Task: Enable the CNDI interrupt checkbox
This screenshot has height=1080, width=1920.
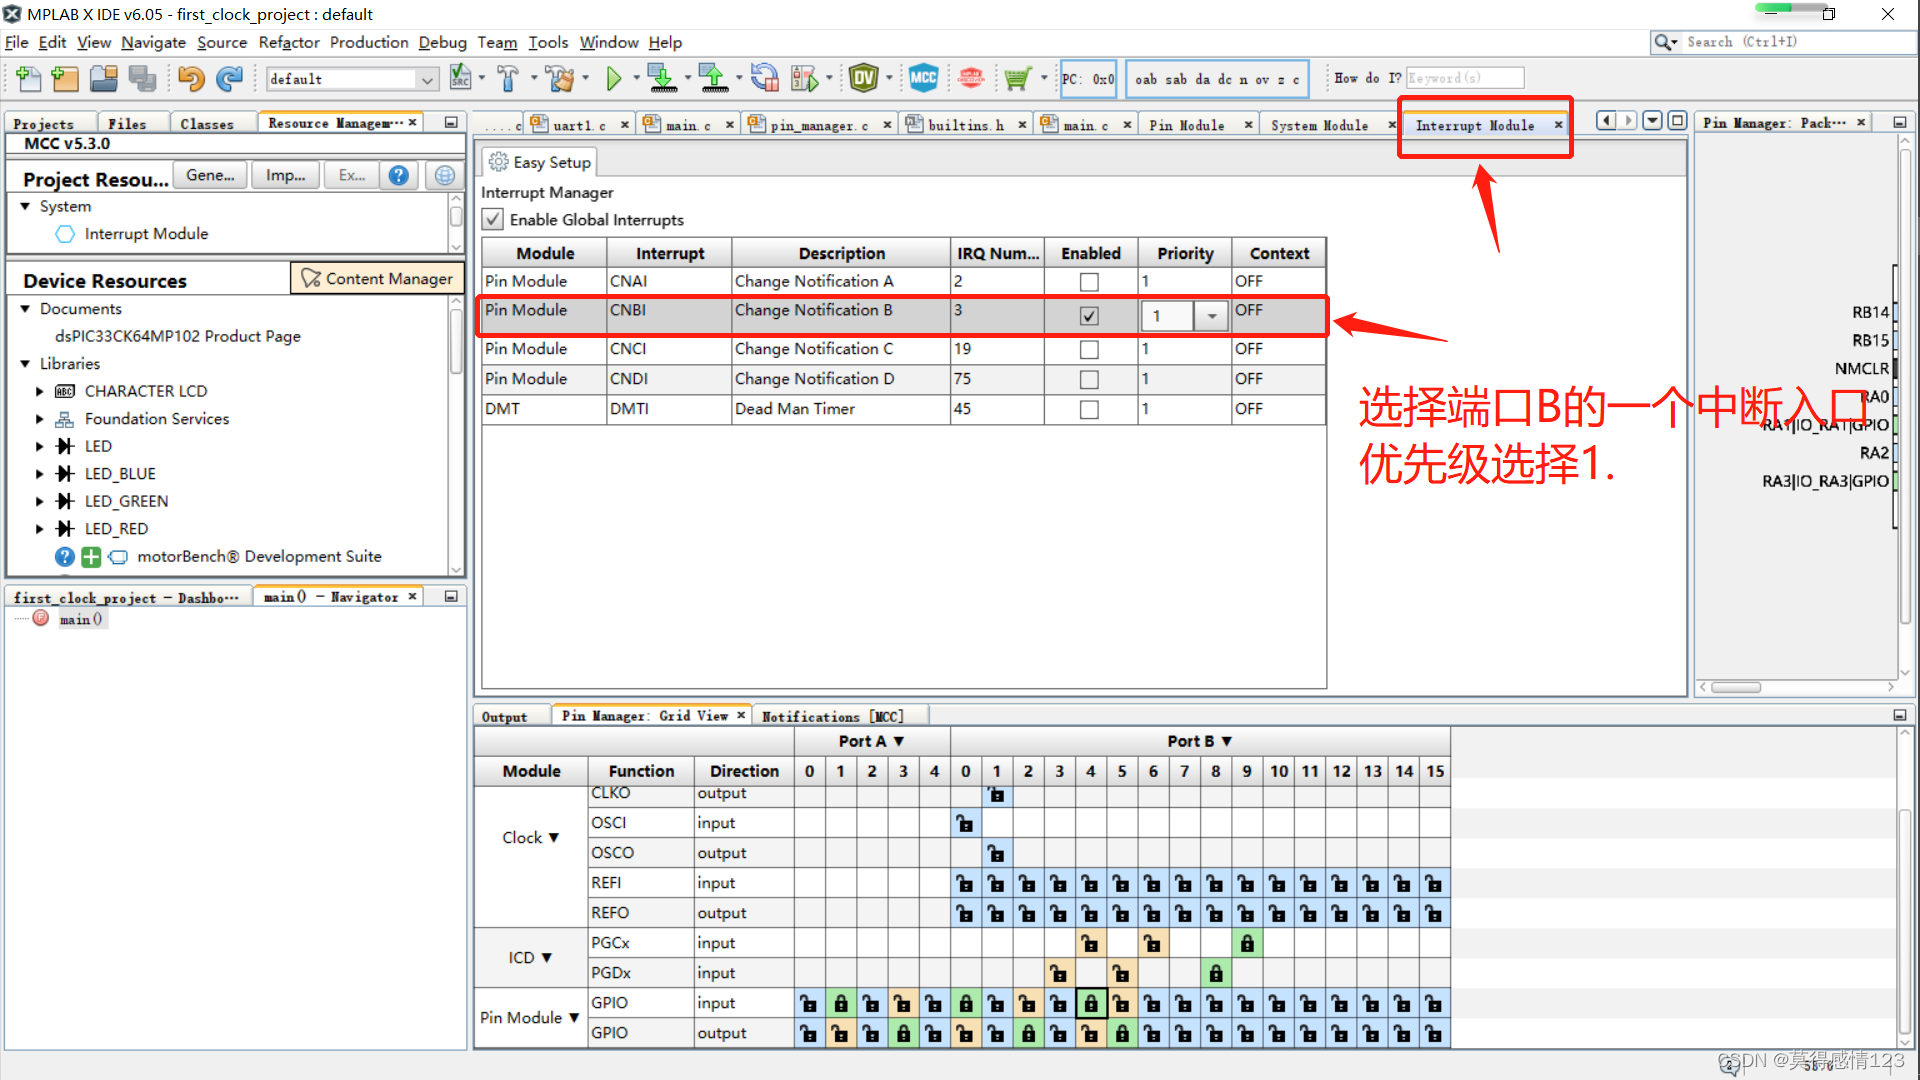Action: tap(1089, 380)
